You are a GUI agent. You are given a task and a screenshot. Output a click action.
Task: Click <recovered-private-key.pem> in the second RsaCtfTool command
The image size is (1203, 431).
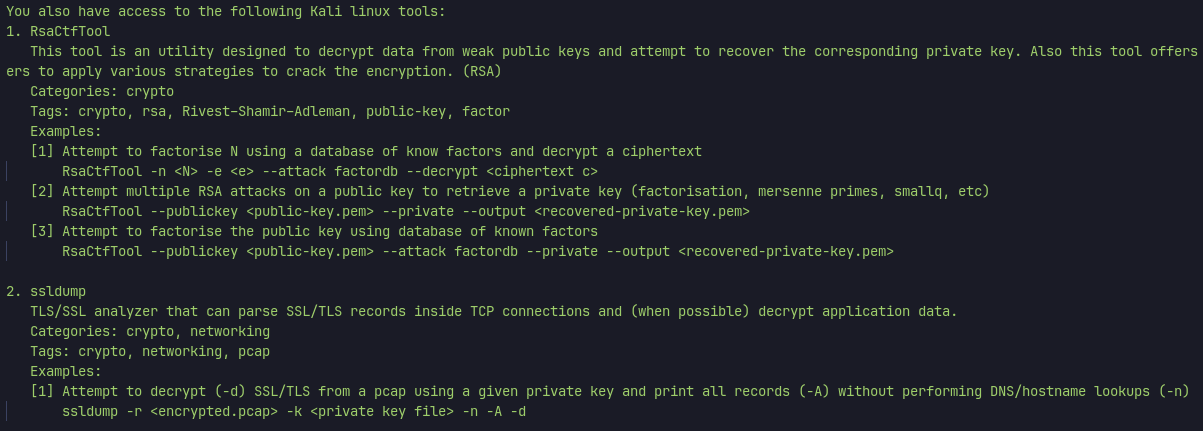642,211
